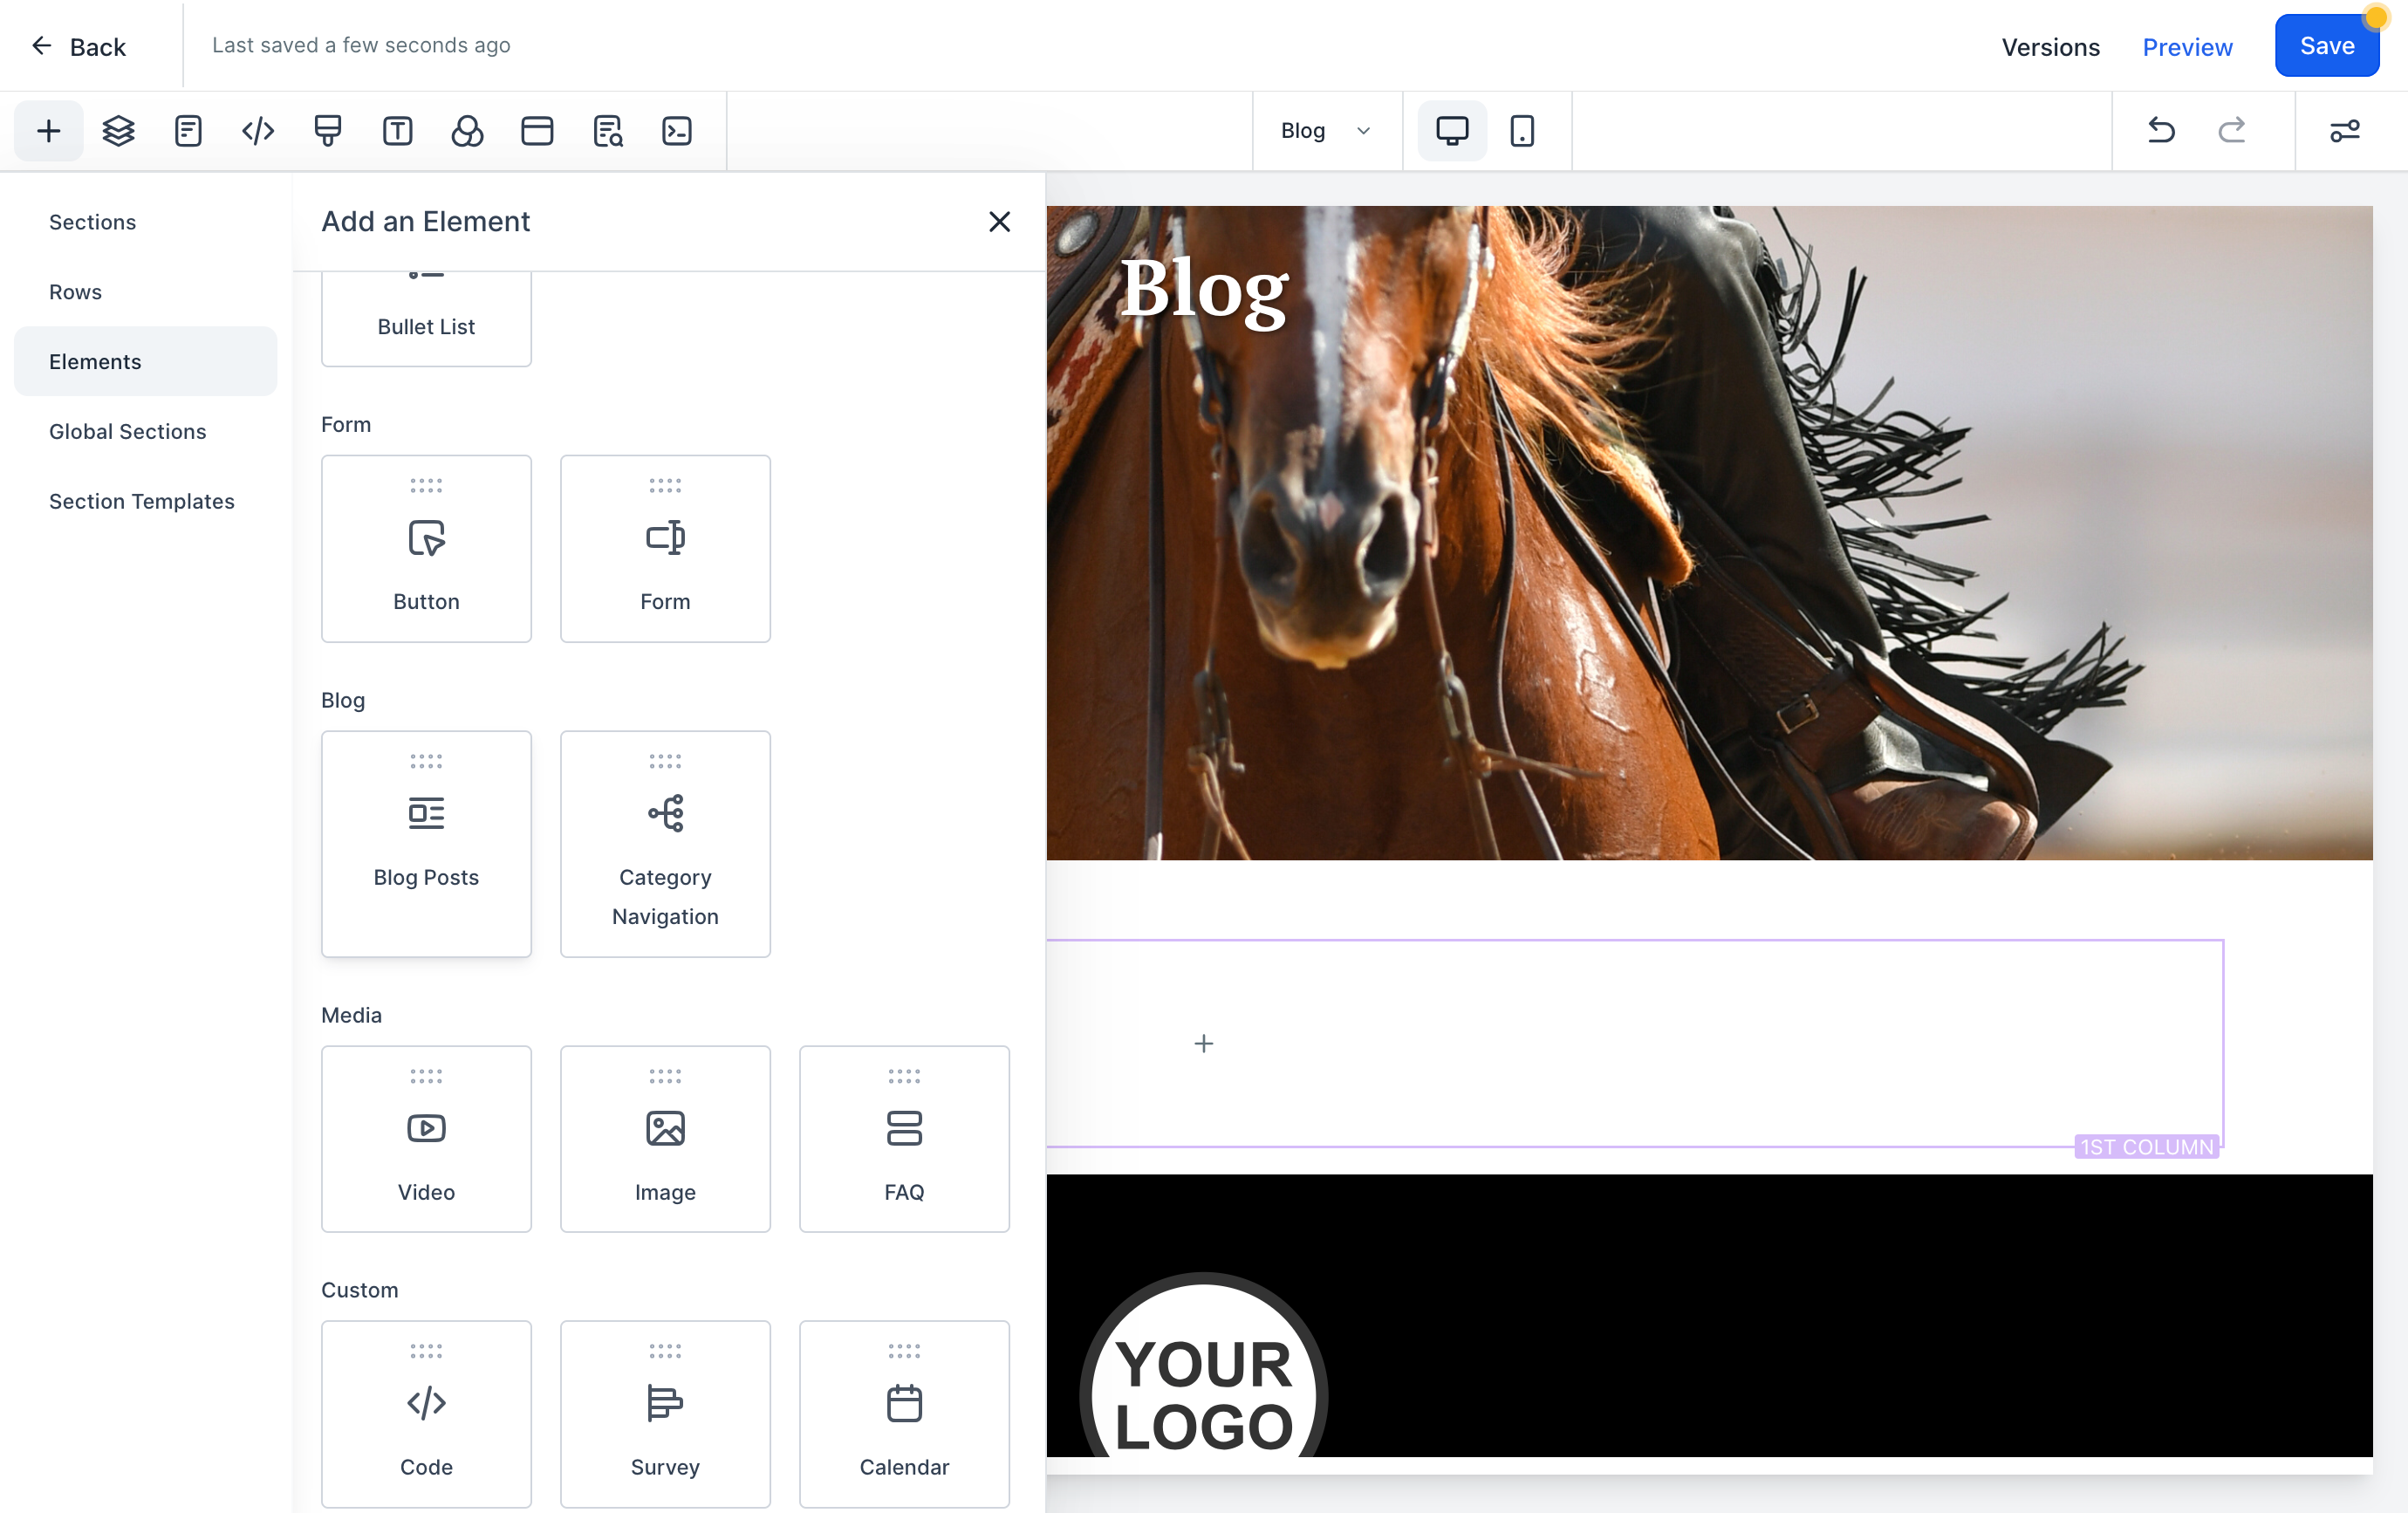Open the typography T icon
2408x1513 pixels.
coord(397,131)
